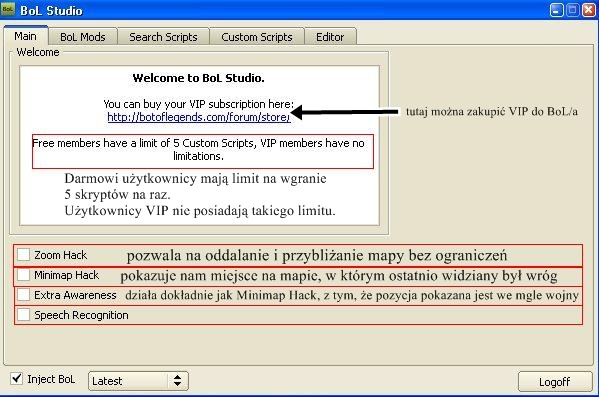Switch to the Main tab

click(x=26, y=36)
